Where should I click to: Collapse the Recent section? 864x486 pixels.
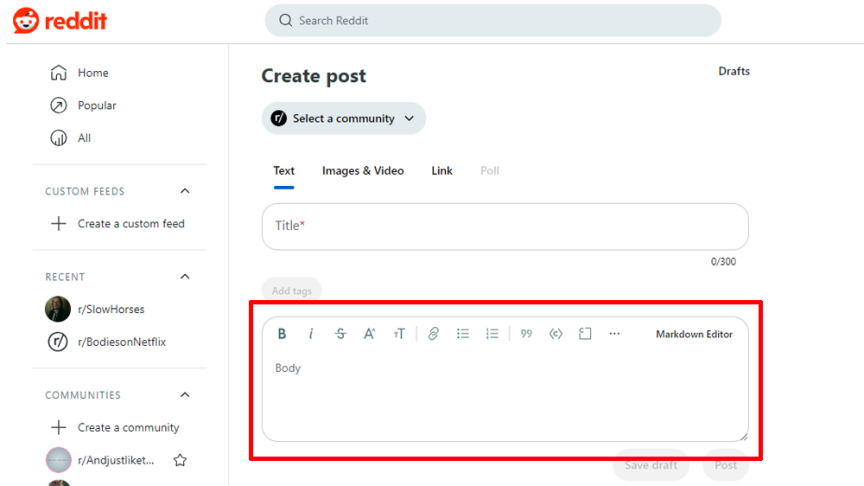pyautogui.click(x=184, y=277)
